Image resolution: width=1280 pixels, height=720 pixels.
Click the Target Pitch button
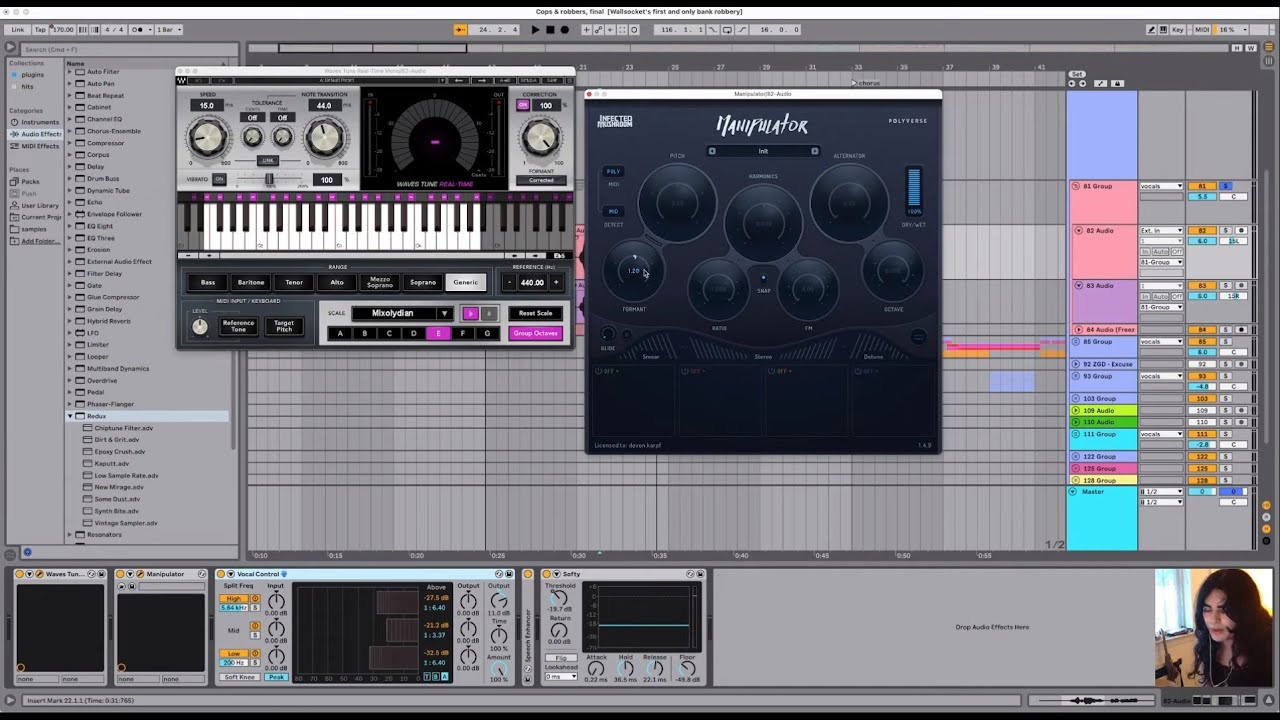point(284,326)
